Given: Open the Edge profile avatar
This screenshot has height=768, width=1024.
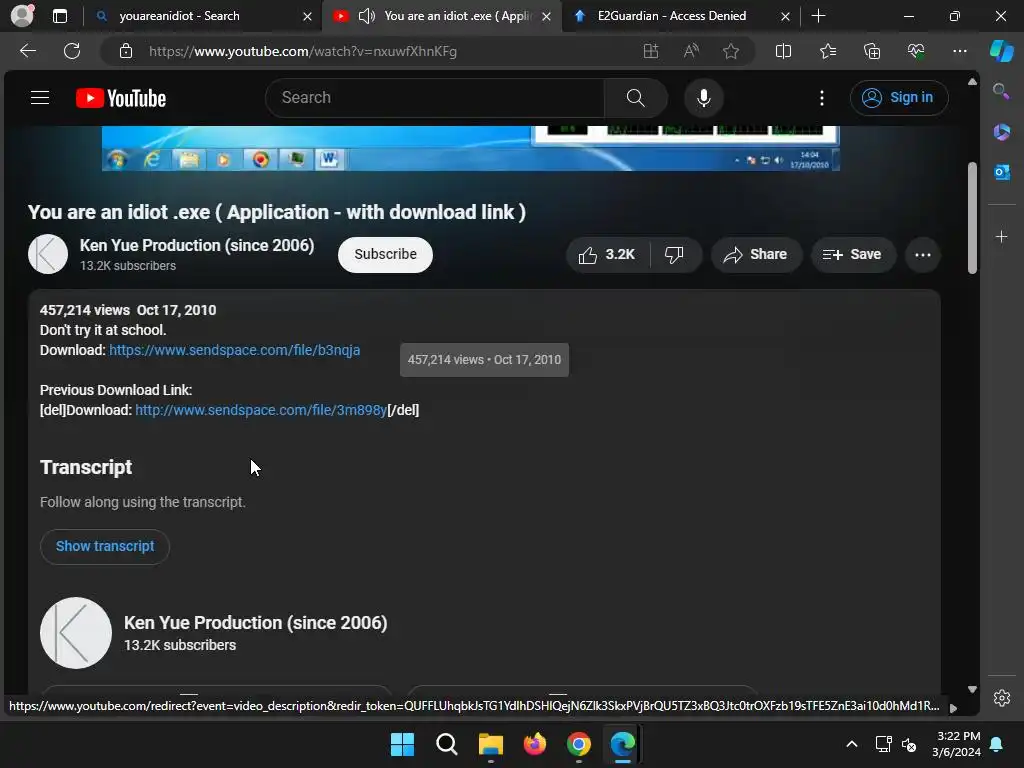Looking at the screenshot, I should pos(22,16).
